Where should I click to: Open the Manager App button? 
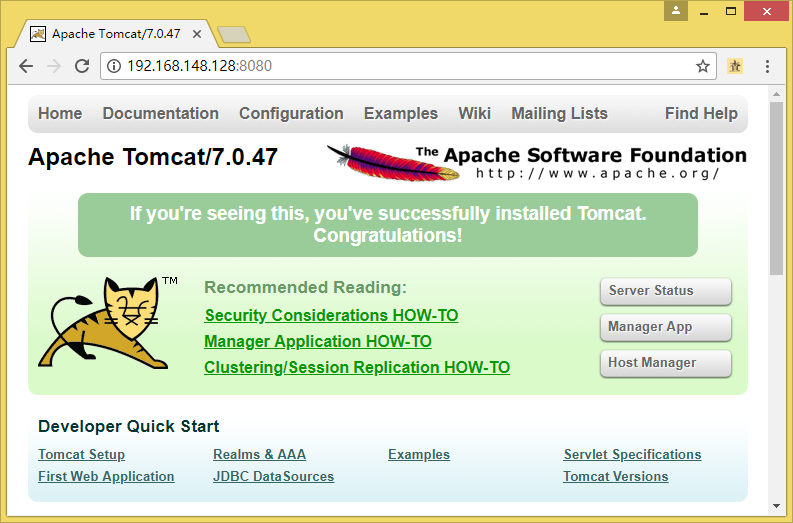pyautogui.click(x=665, y=327)
